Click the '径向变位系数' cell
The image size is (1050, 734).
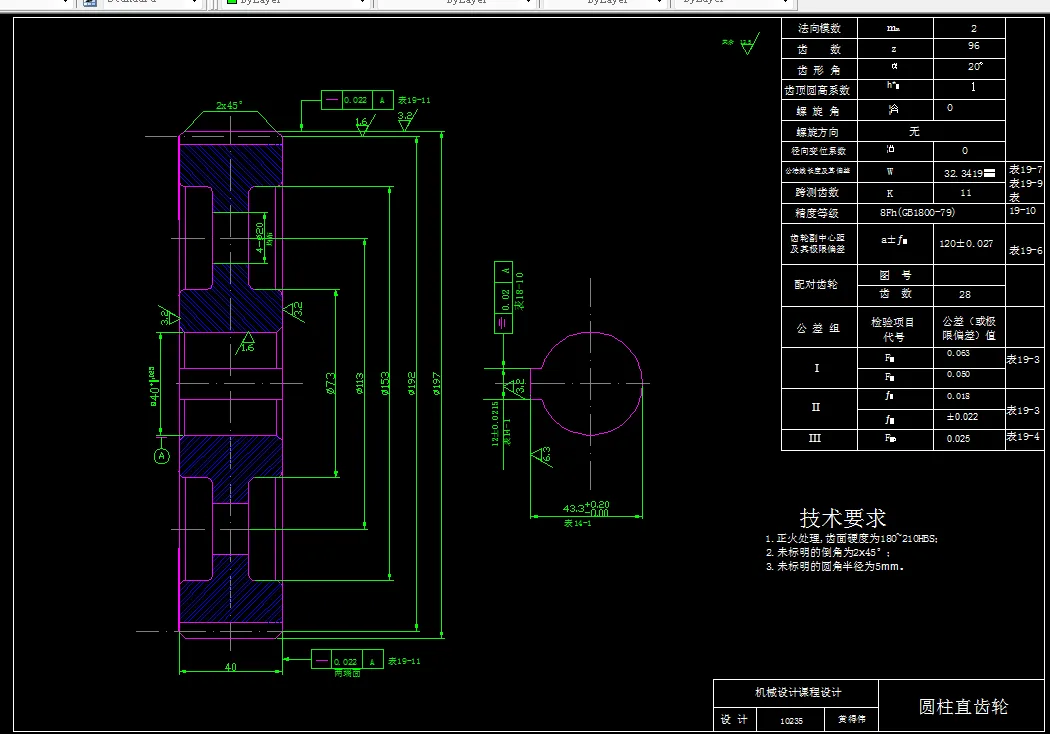pos(818,151)
